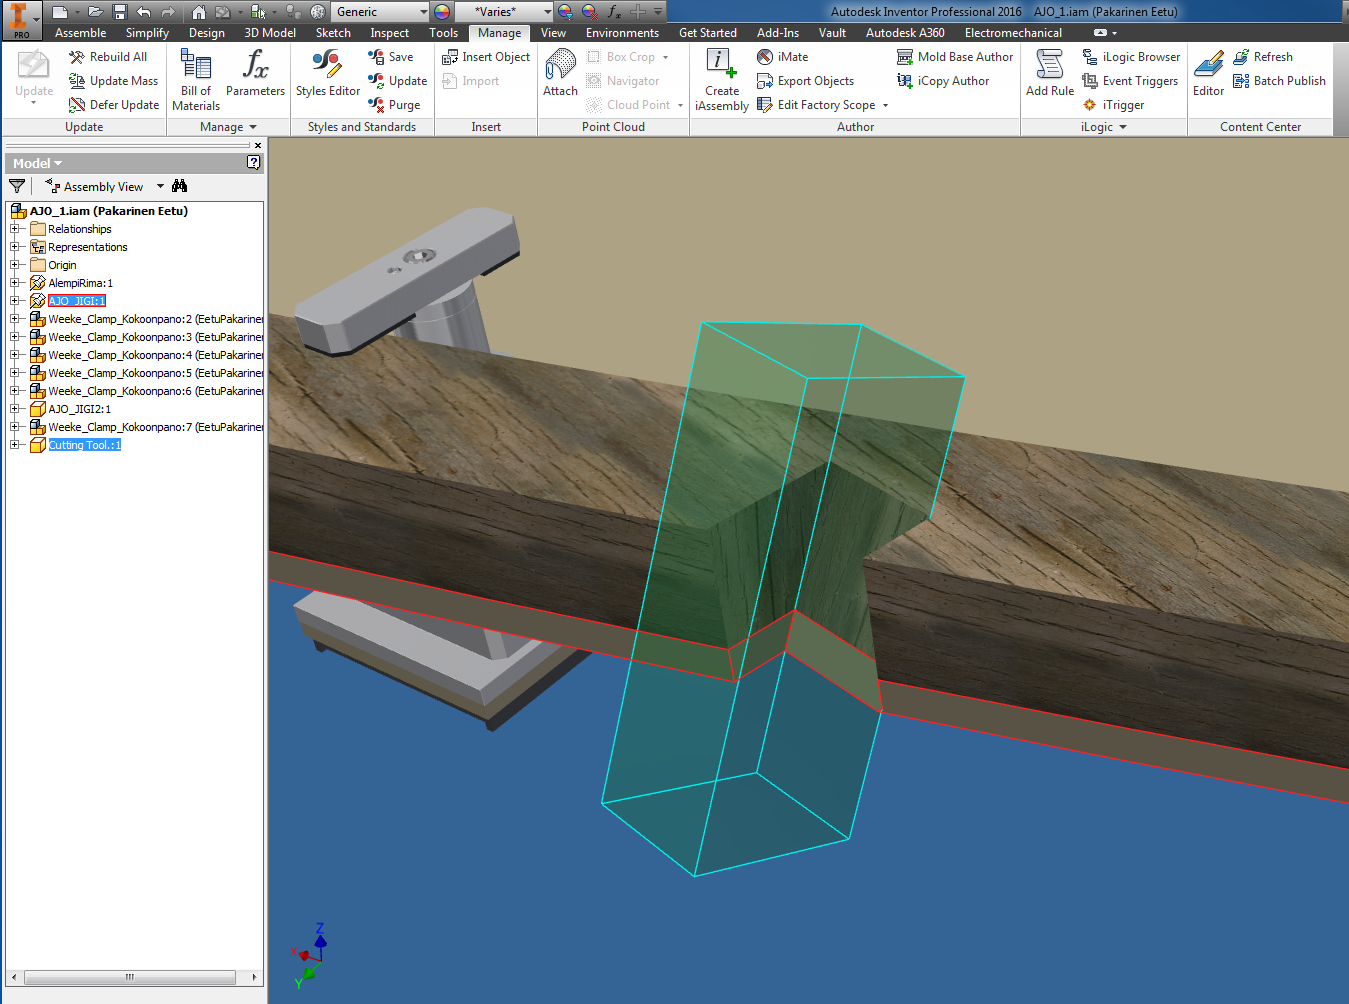Image resolution: width=1349 pixels, height=1004 pixels.
Task: Open the Inspect ribbon tab
Action: [x=389, y=33]
